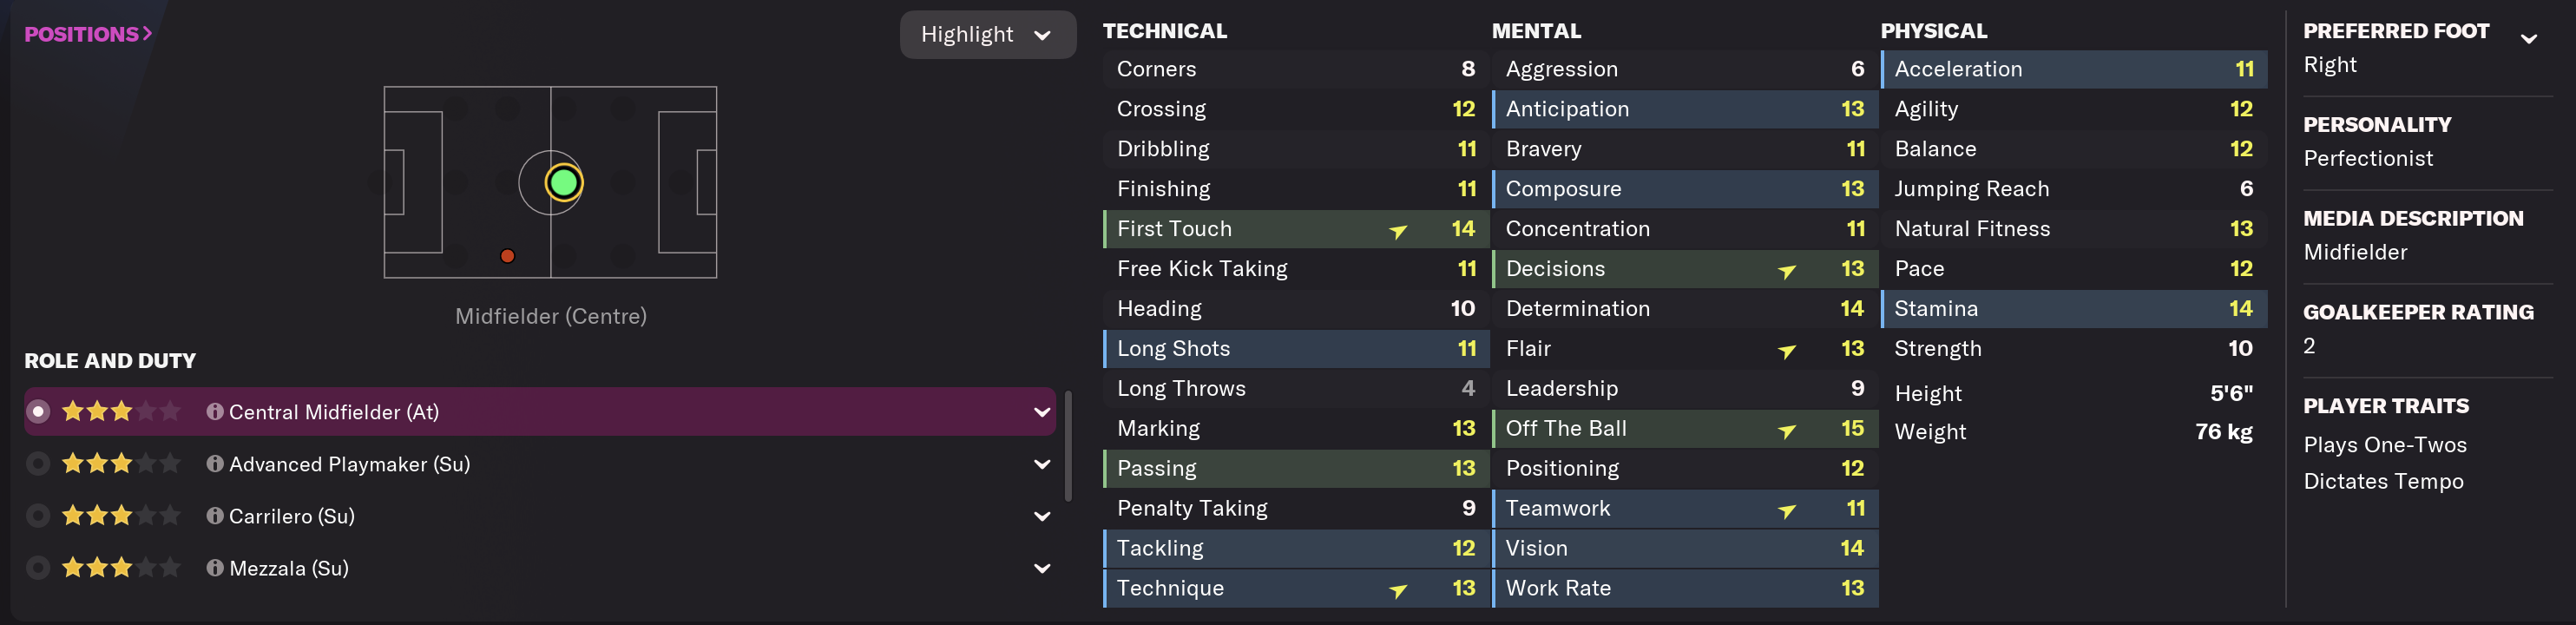Click the Vision attribute row
This screenshot has width=2576, height=625.
[x=1684, y=548]
